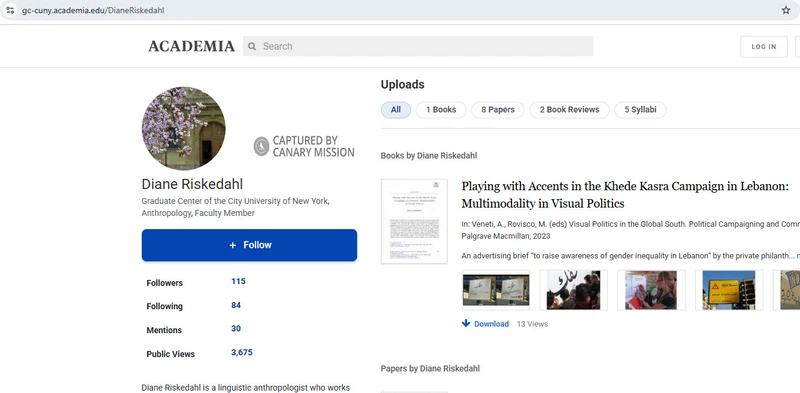This screenshot has width=800, height=393.
Task: Click the Followers label
Action: coord(164,283)
